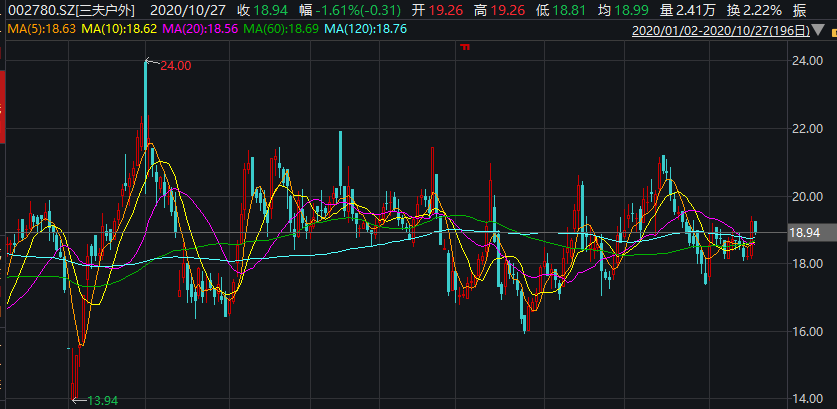Click the 13.94 low price marker
This screenshot has width=837, height=409.
tap(102, 400)
